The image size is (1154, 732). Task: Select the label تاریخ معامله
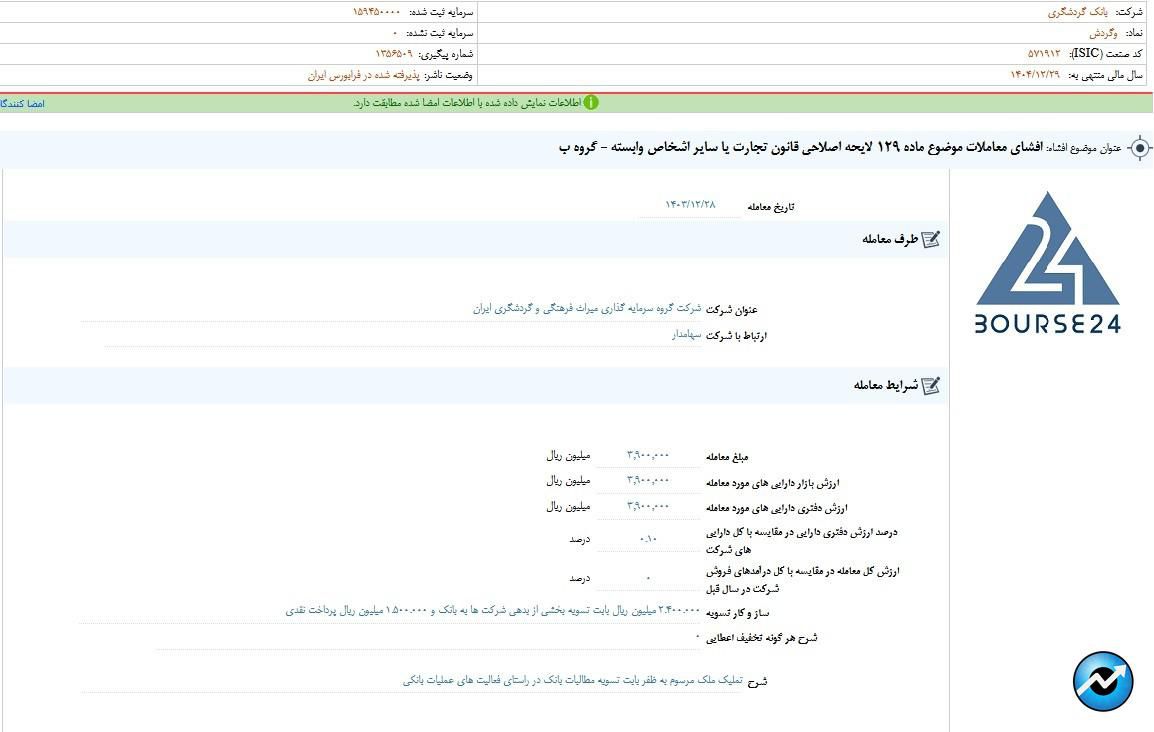(771, 207)
